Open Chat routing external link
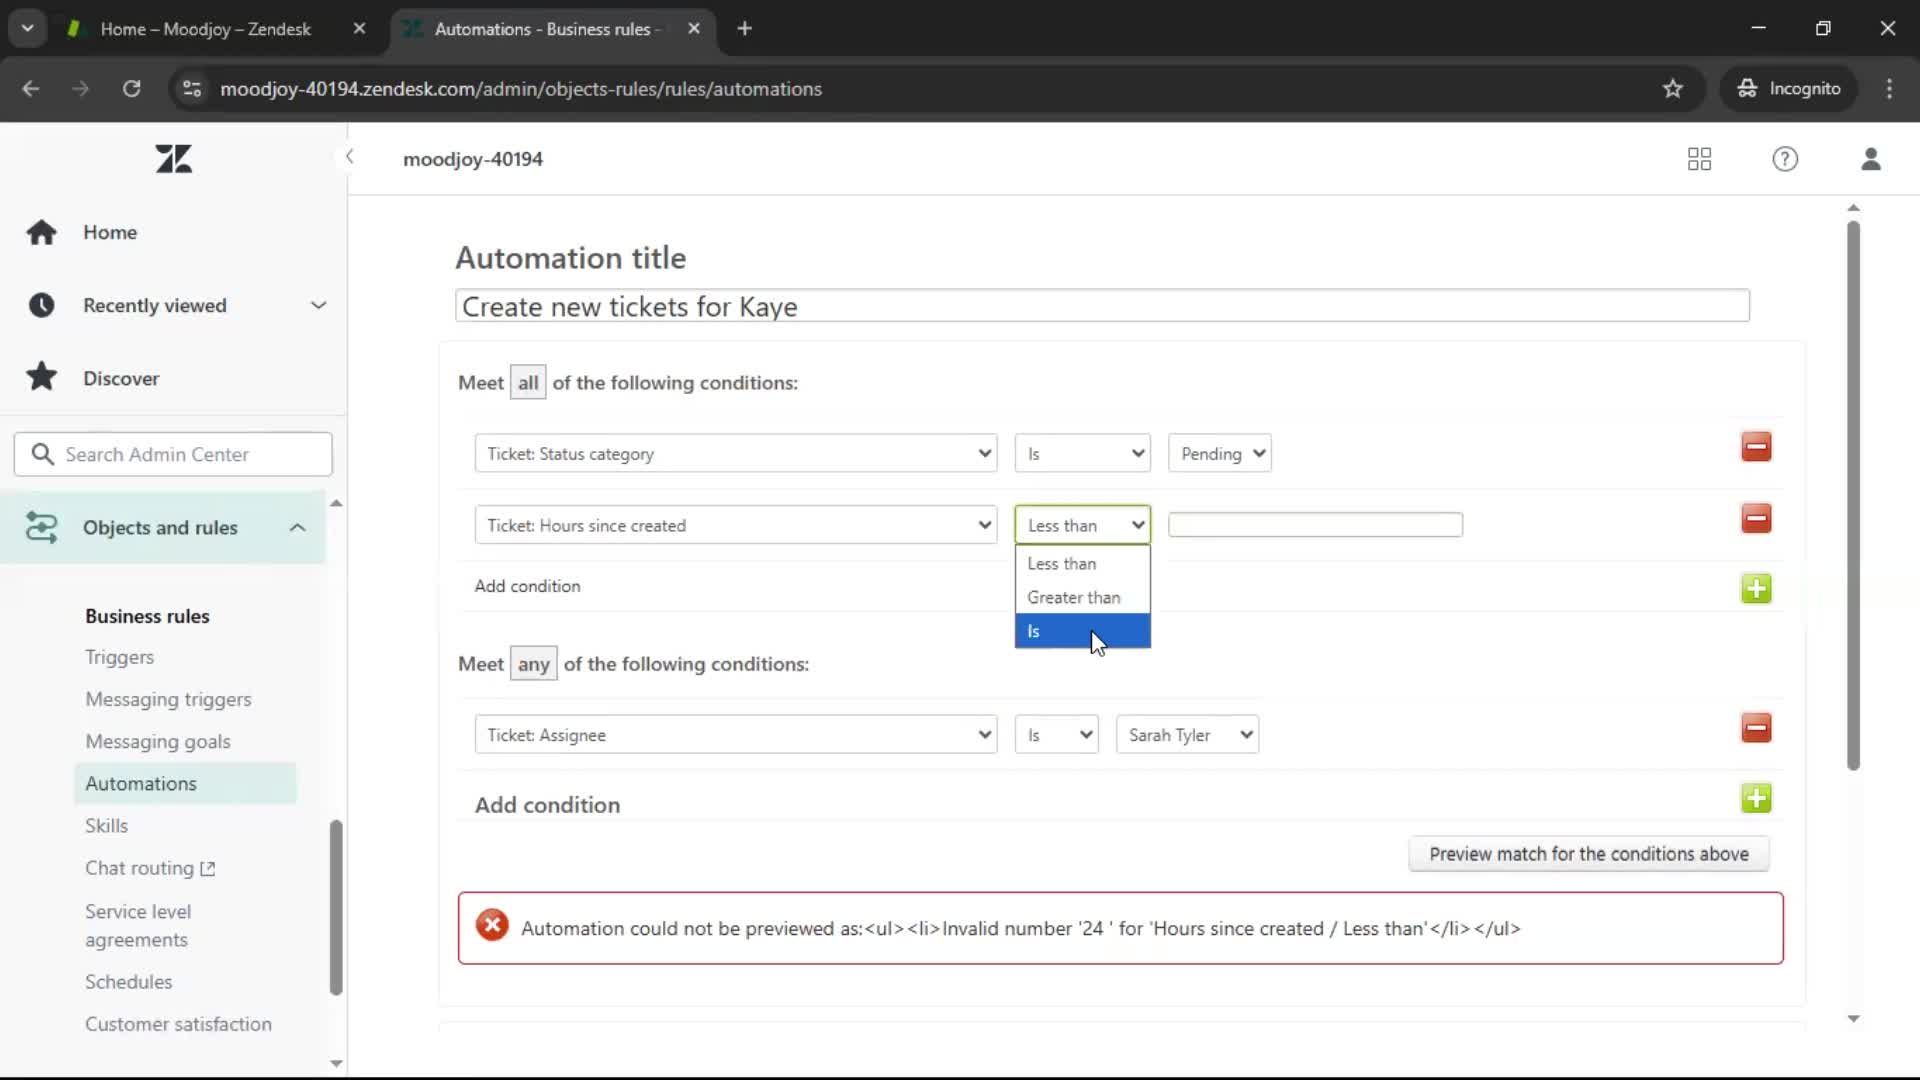Image resolution: width=1920 pixels, height=1080 pixels. (x=150, y=868)
